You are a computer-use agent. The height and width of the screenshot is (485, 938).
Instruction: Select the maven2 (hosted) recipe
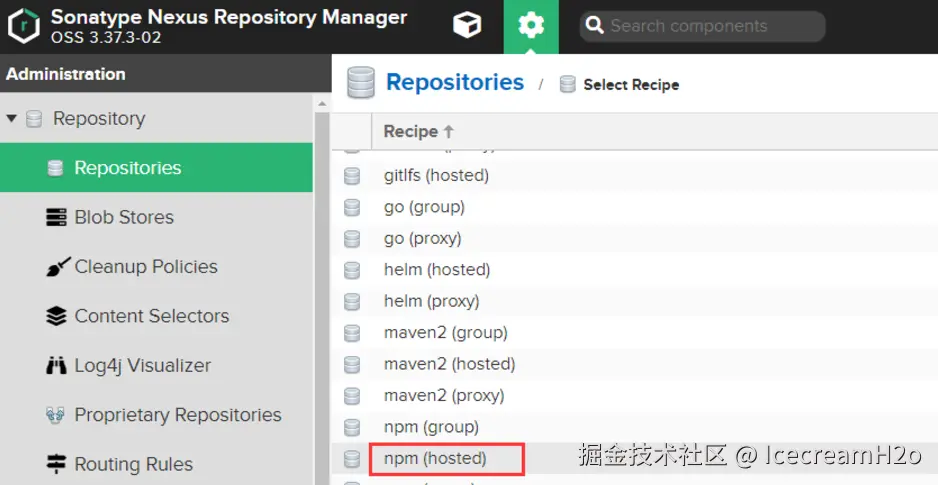pyautogui.click(x=449, y=364)
